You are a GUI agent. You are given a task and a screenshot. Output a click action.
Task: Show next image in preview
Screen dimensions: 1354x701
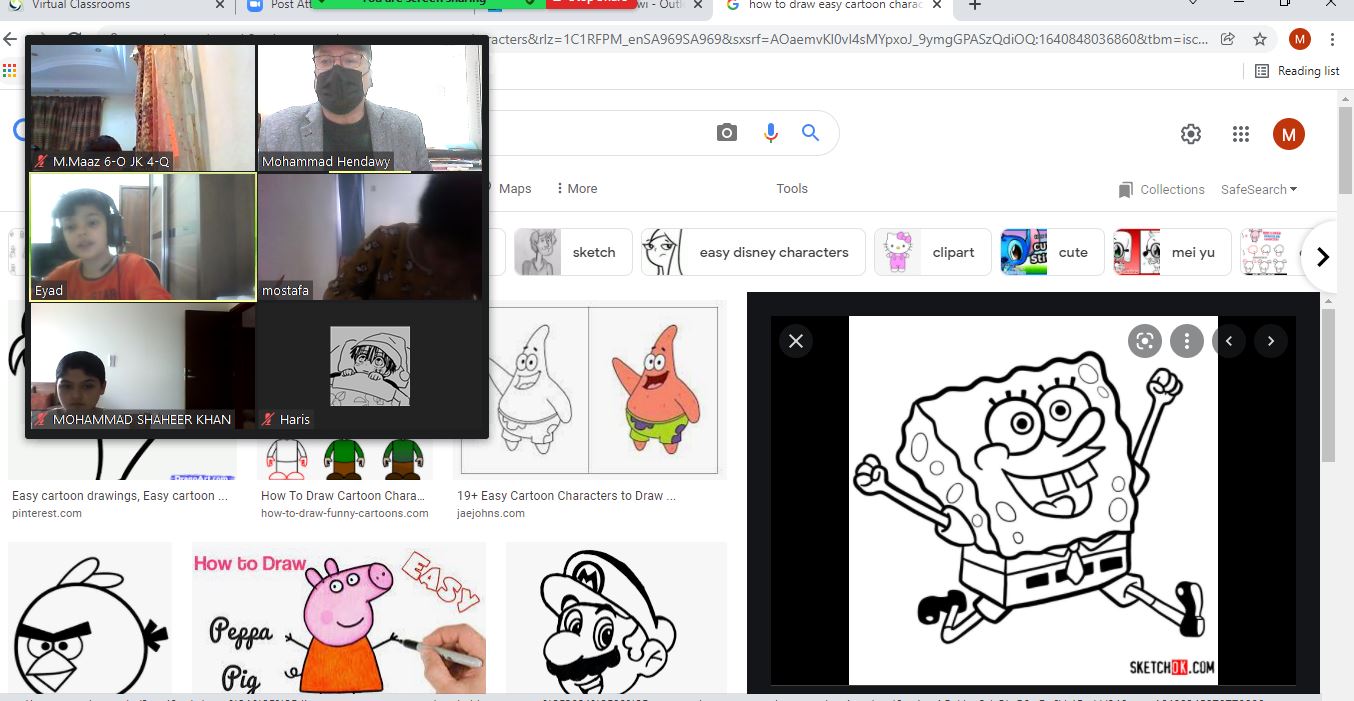(x=1271, y=341)
